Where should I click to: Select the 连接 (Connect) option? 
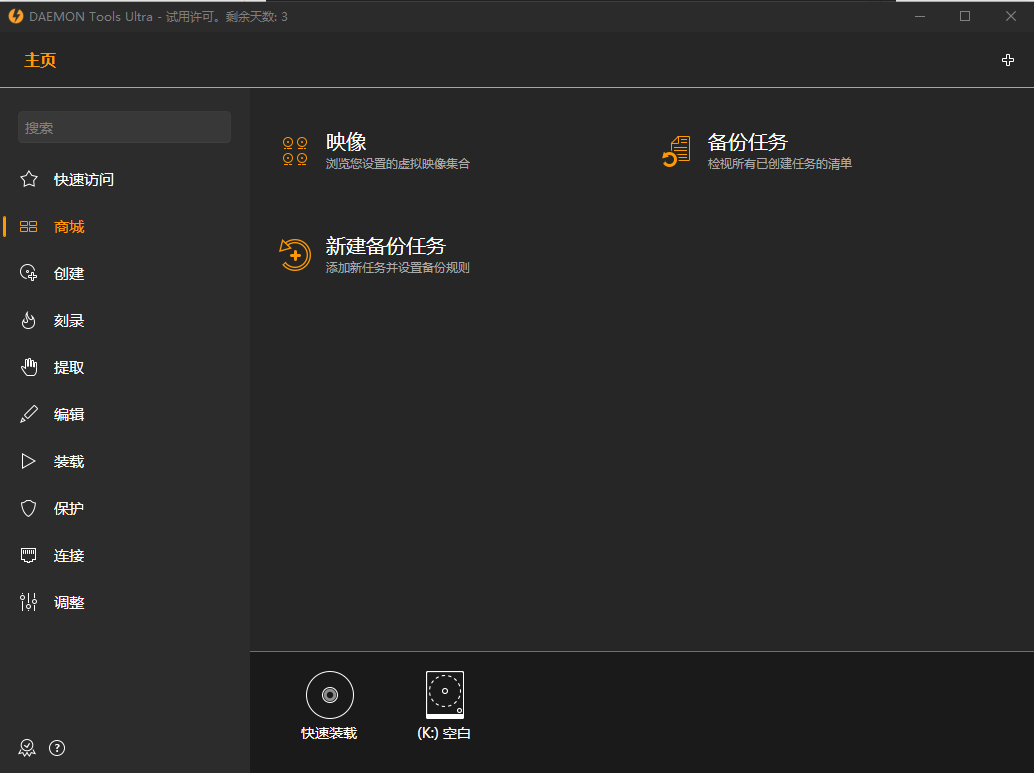(68, 555)
